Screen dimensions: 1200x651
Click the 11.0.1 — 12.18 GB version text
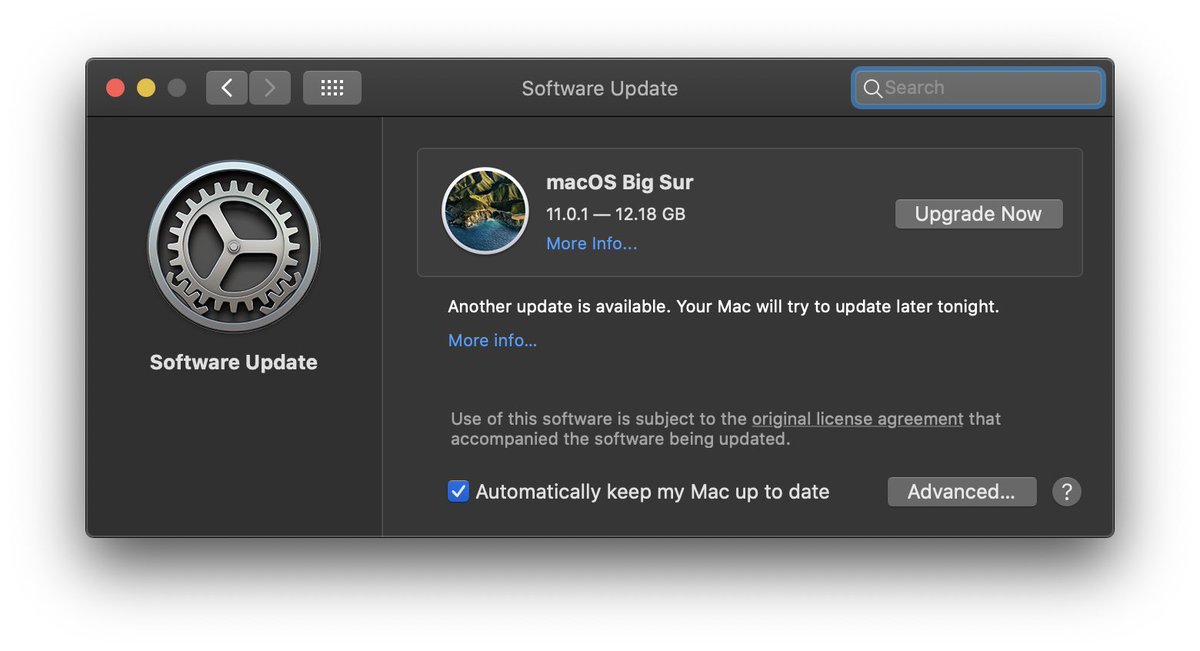615,214
